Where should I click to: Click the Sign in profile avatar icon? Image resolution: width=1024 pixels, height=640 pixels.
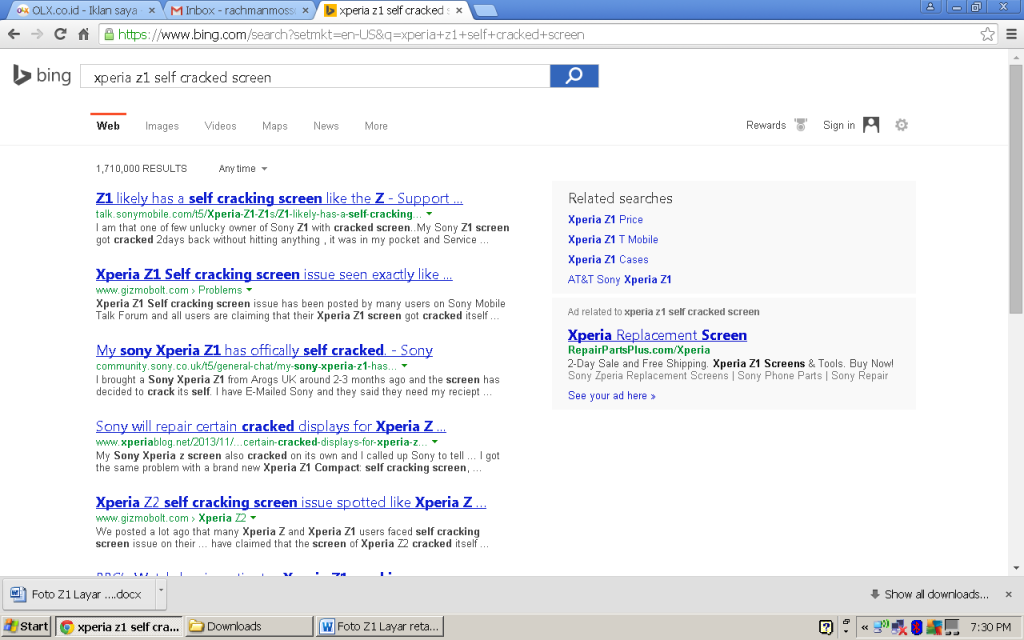871,125
